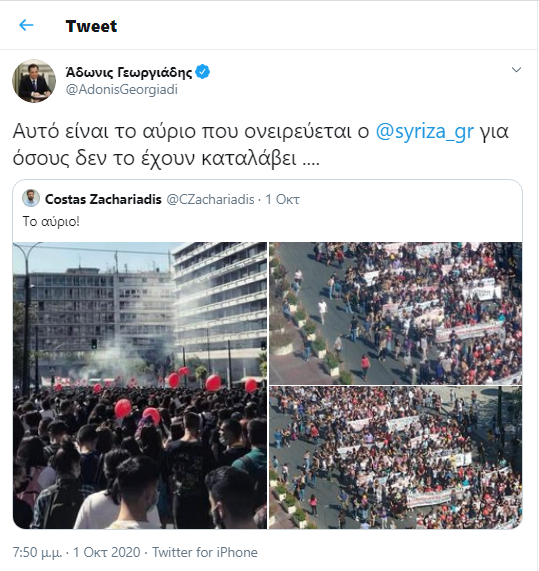
Task: Click the Twitter for iPhone source link
Action: (x=205, y=552)
